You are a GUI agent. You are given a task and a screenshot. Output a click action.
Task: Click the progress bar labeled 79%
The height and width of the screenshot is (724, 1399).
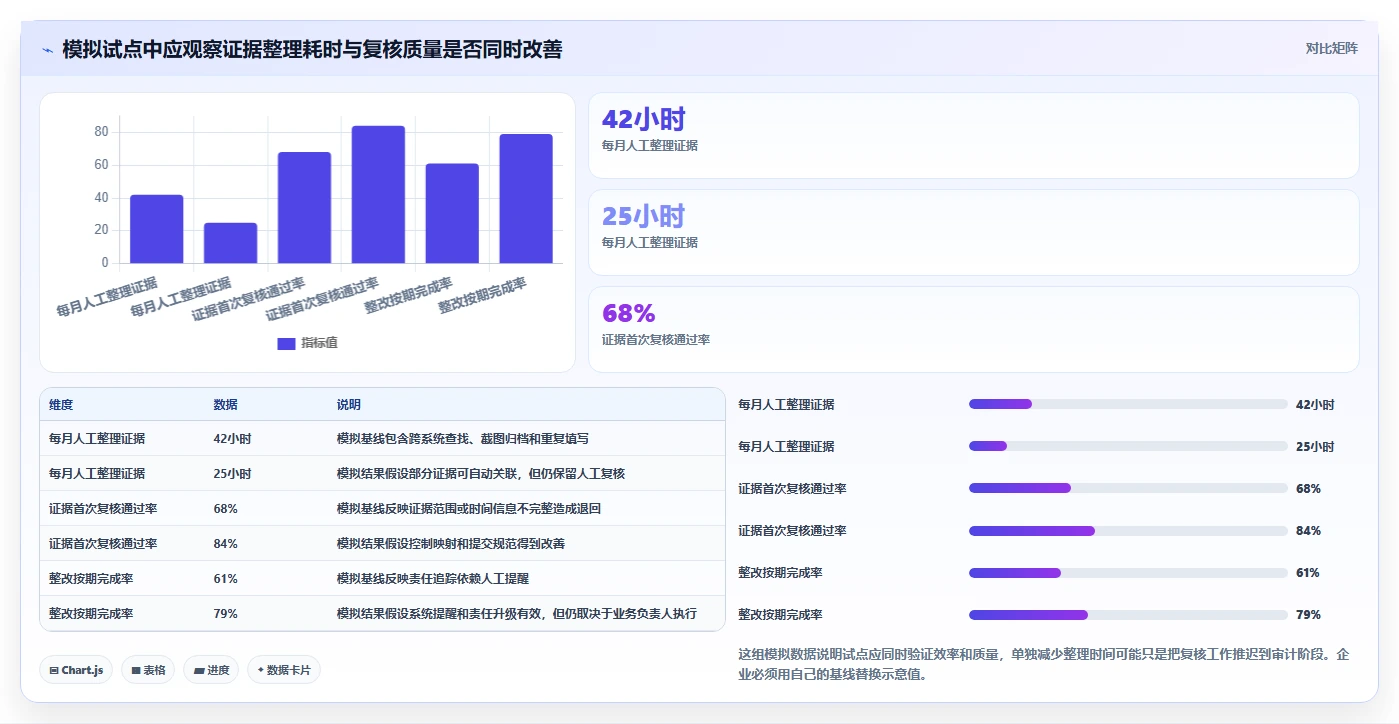pos(1128,614)
